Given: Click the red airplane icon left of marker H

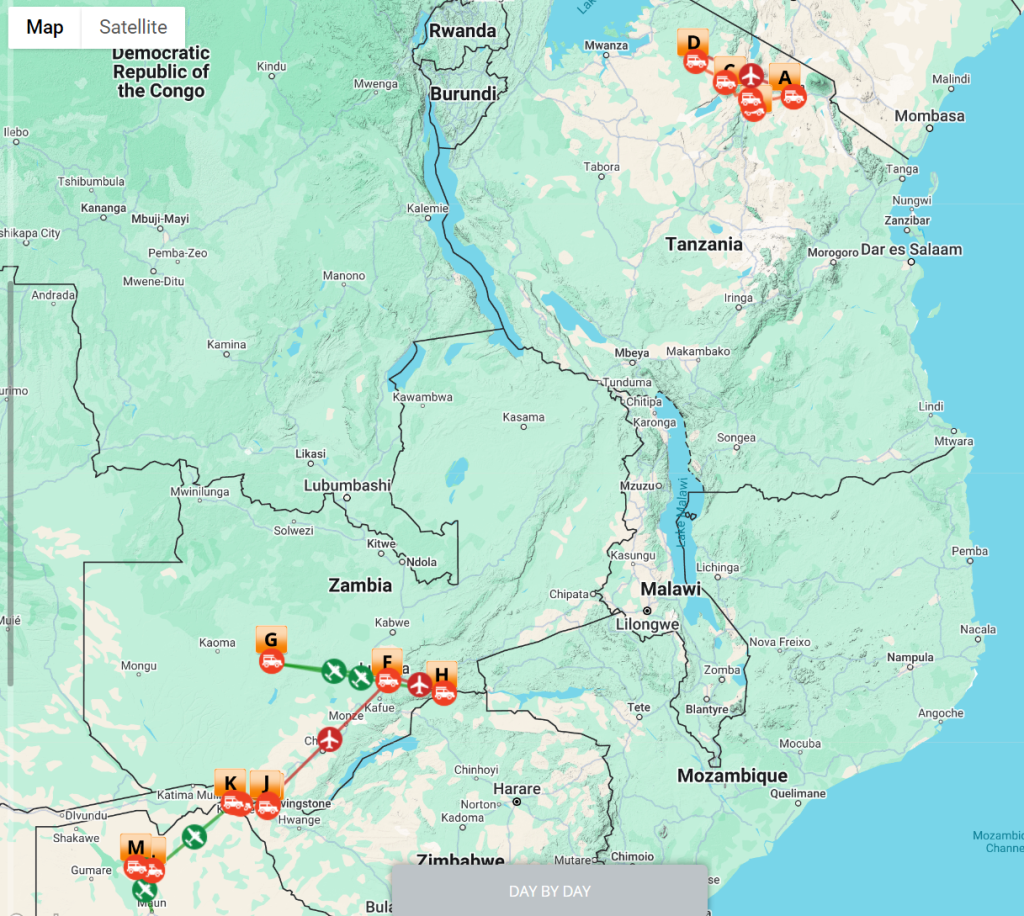Looking at the screenshot, I should click(419, 685).
